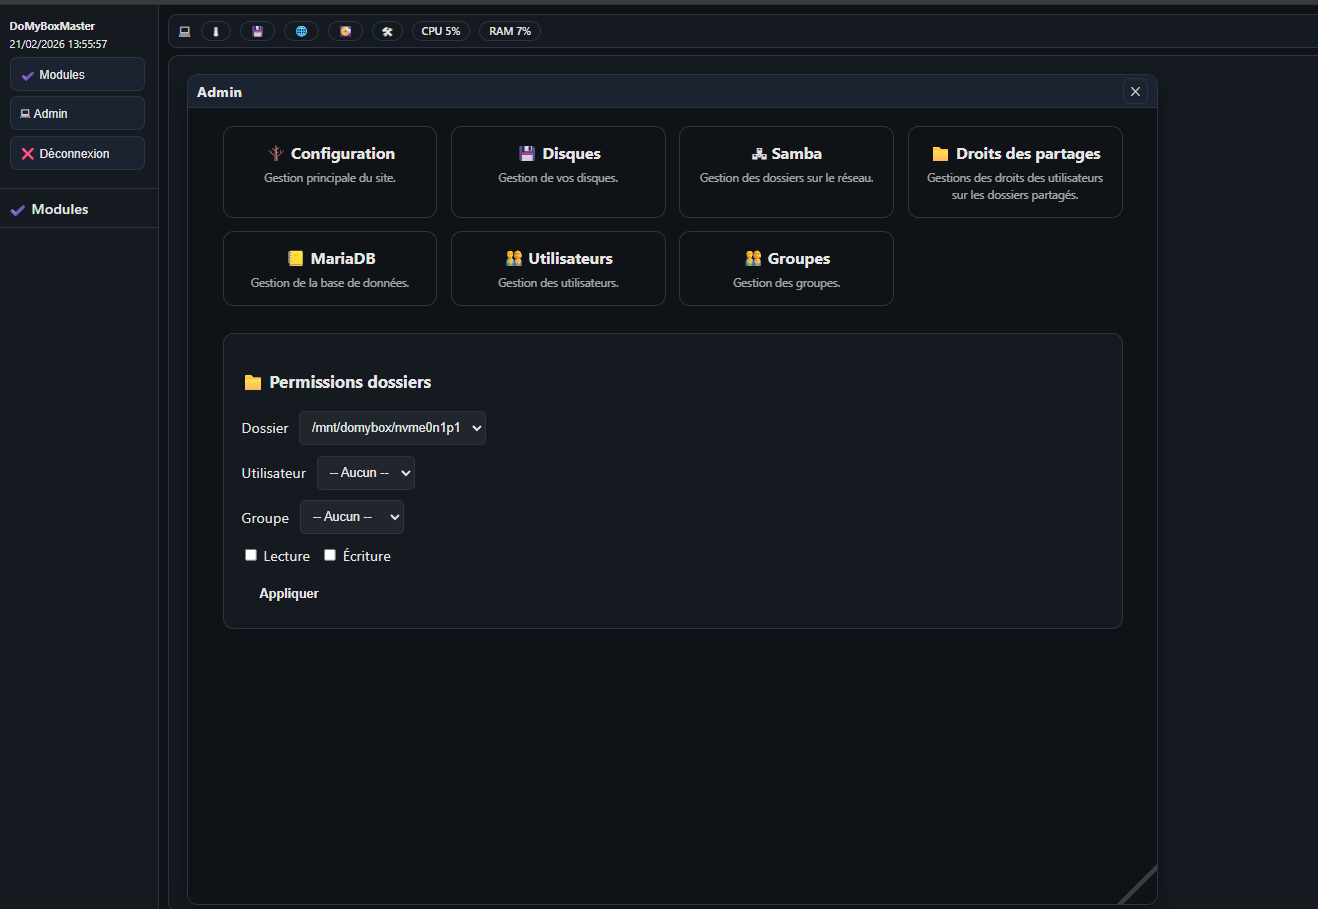Click the thermometer temperature icon in toolbar

tap(215, 31)
